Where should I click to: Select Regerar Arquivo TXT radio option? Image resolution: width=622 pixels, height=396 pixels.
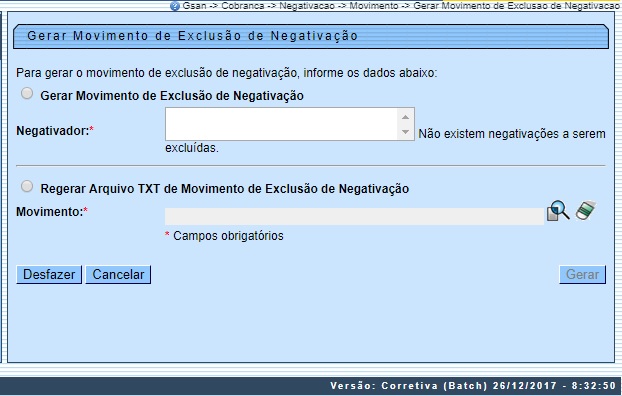27,186
